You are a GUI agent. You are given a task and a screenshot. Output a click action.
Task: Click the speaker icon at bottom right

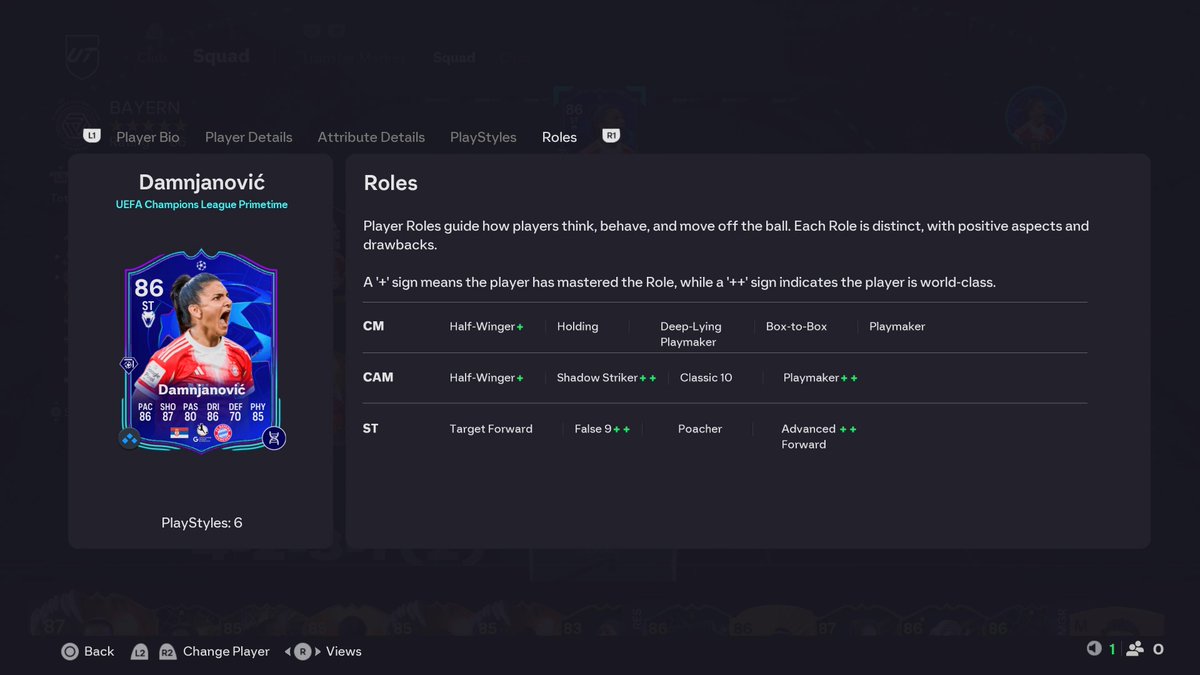point(1094,649)
